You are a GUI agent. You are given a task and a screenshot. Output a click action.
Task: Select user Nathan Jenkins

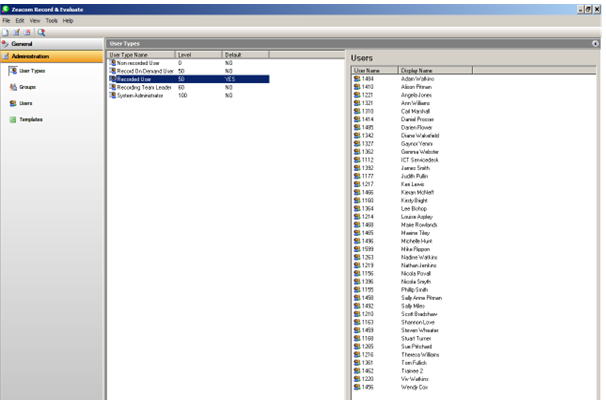tap(419, 266)
